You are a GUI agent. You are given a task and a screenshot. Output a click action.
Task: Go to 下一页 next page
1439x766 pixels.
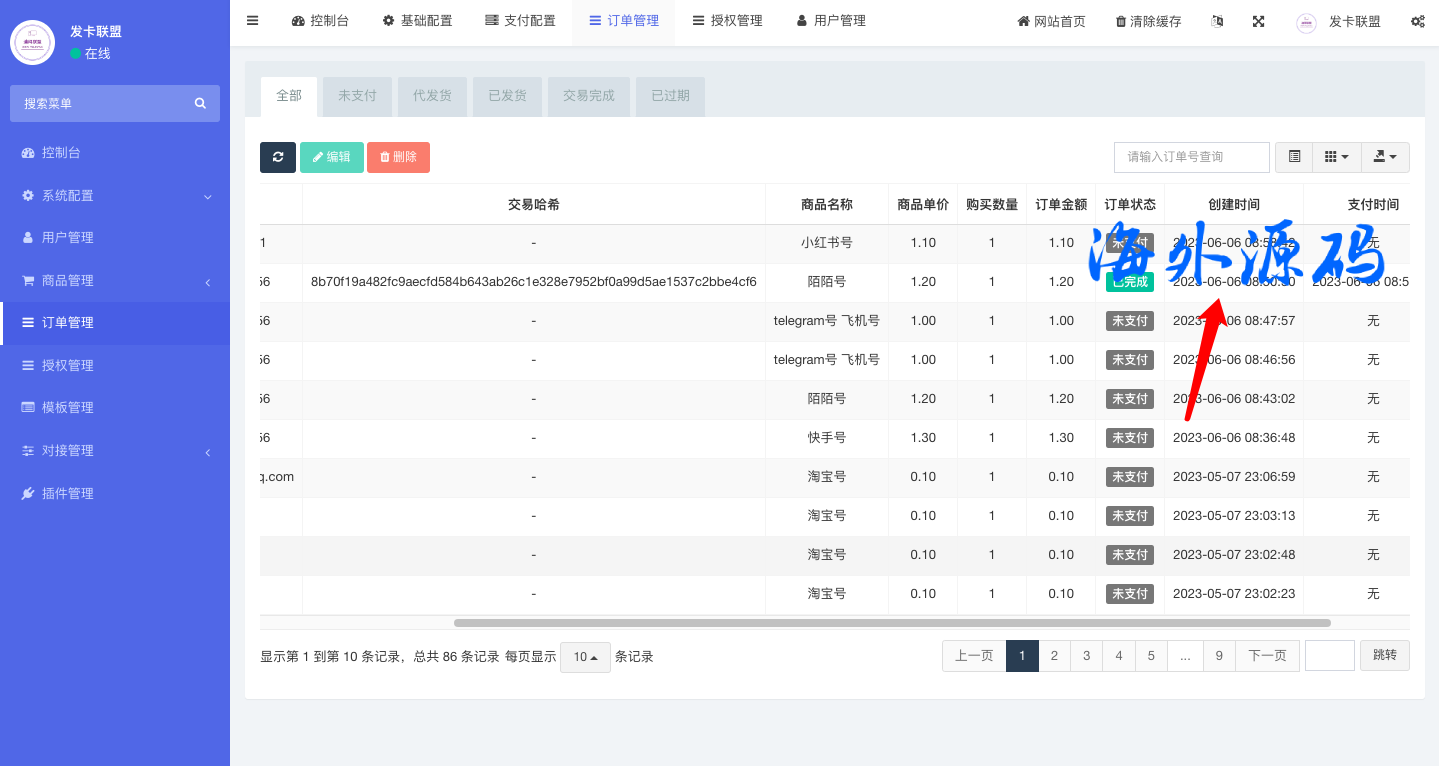click(x=1267, y=656)
